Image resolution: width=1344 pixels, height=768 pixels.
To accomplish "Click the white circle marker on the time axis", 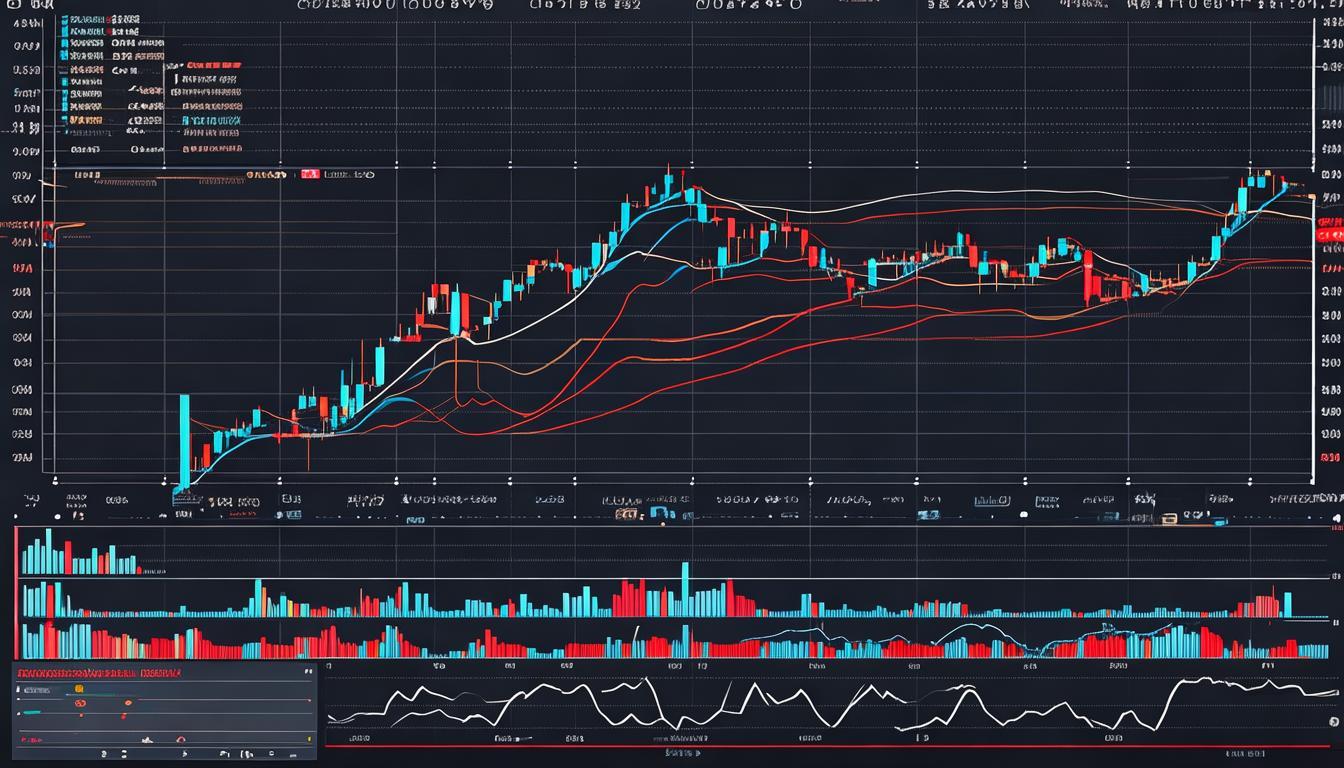I will (x=1023, y=513).
